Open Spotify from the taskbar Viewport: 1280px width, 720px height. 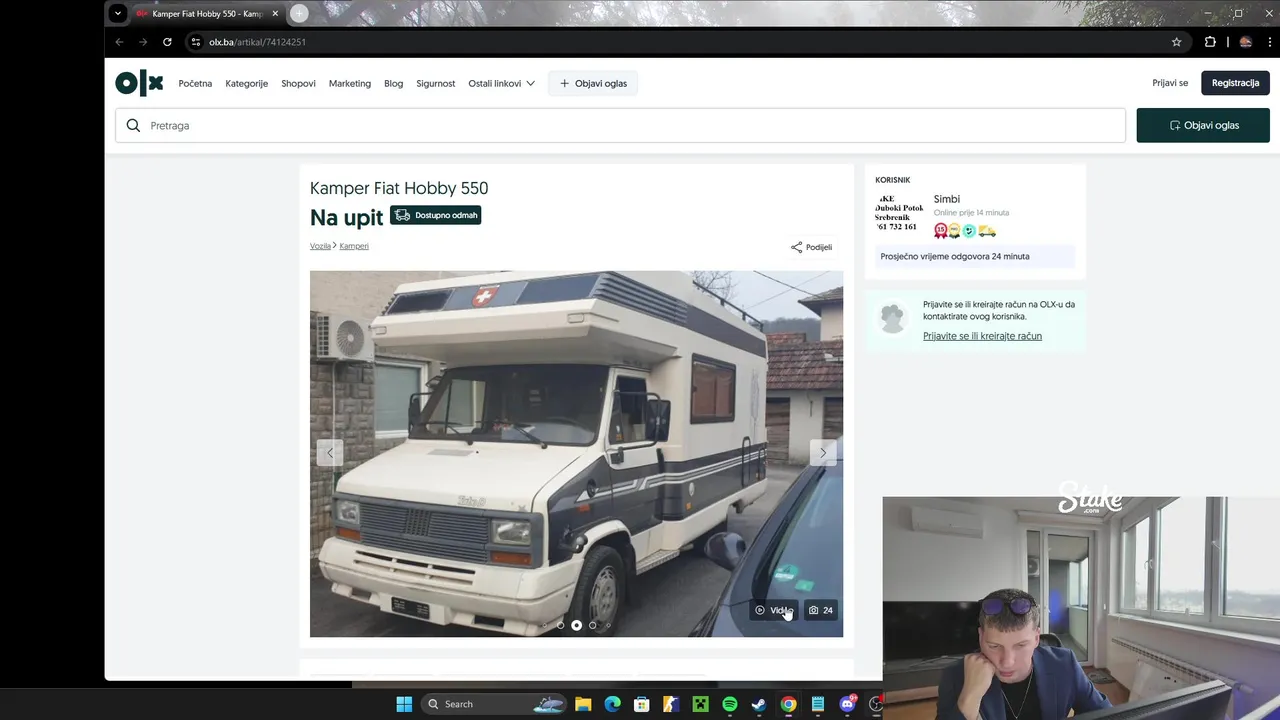[730, 704]
